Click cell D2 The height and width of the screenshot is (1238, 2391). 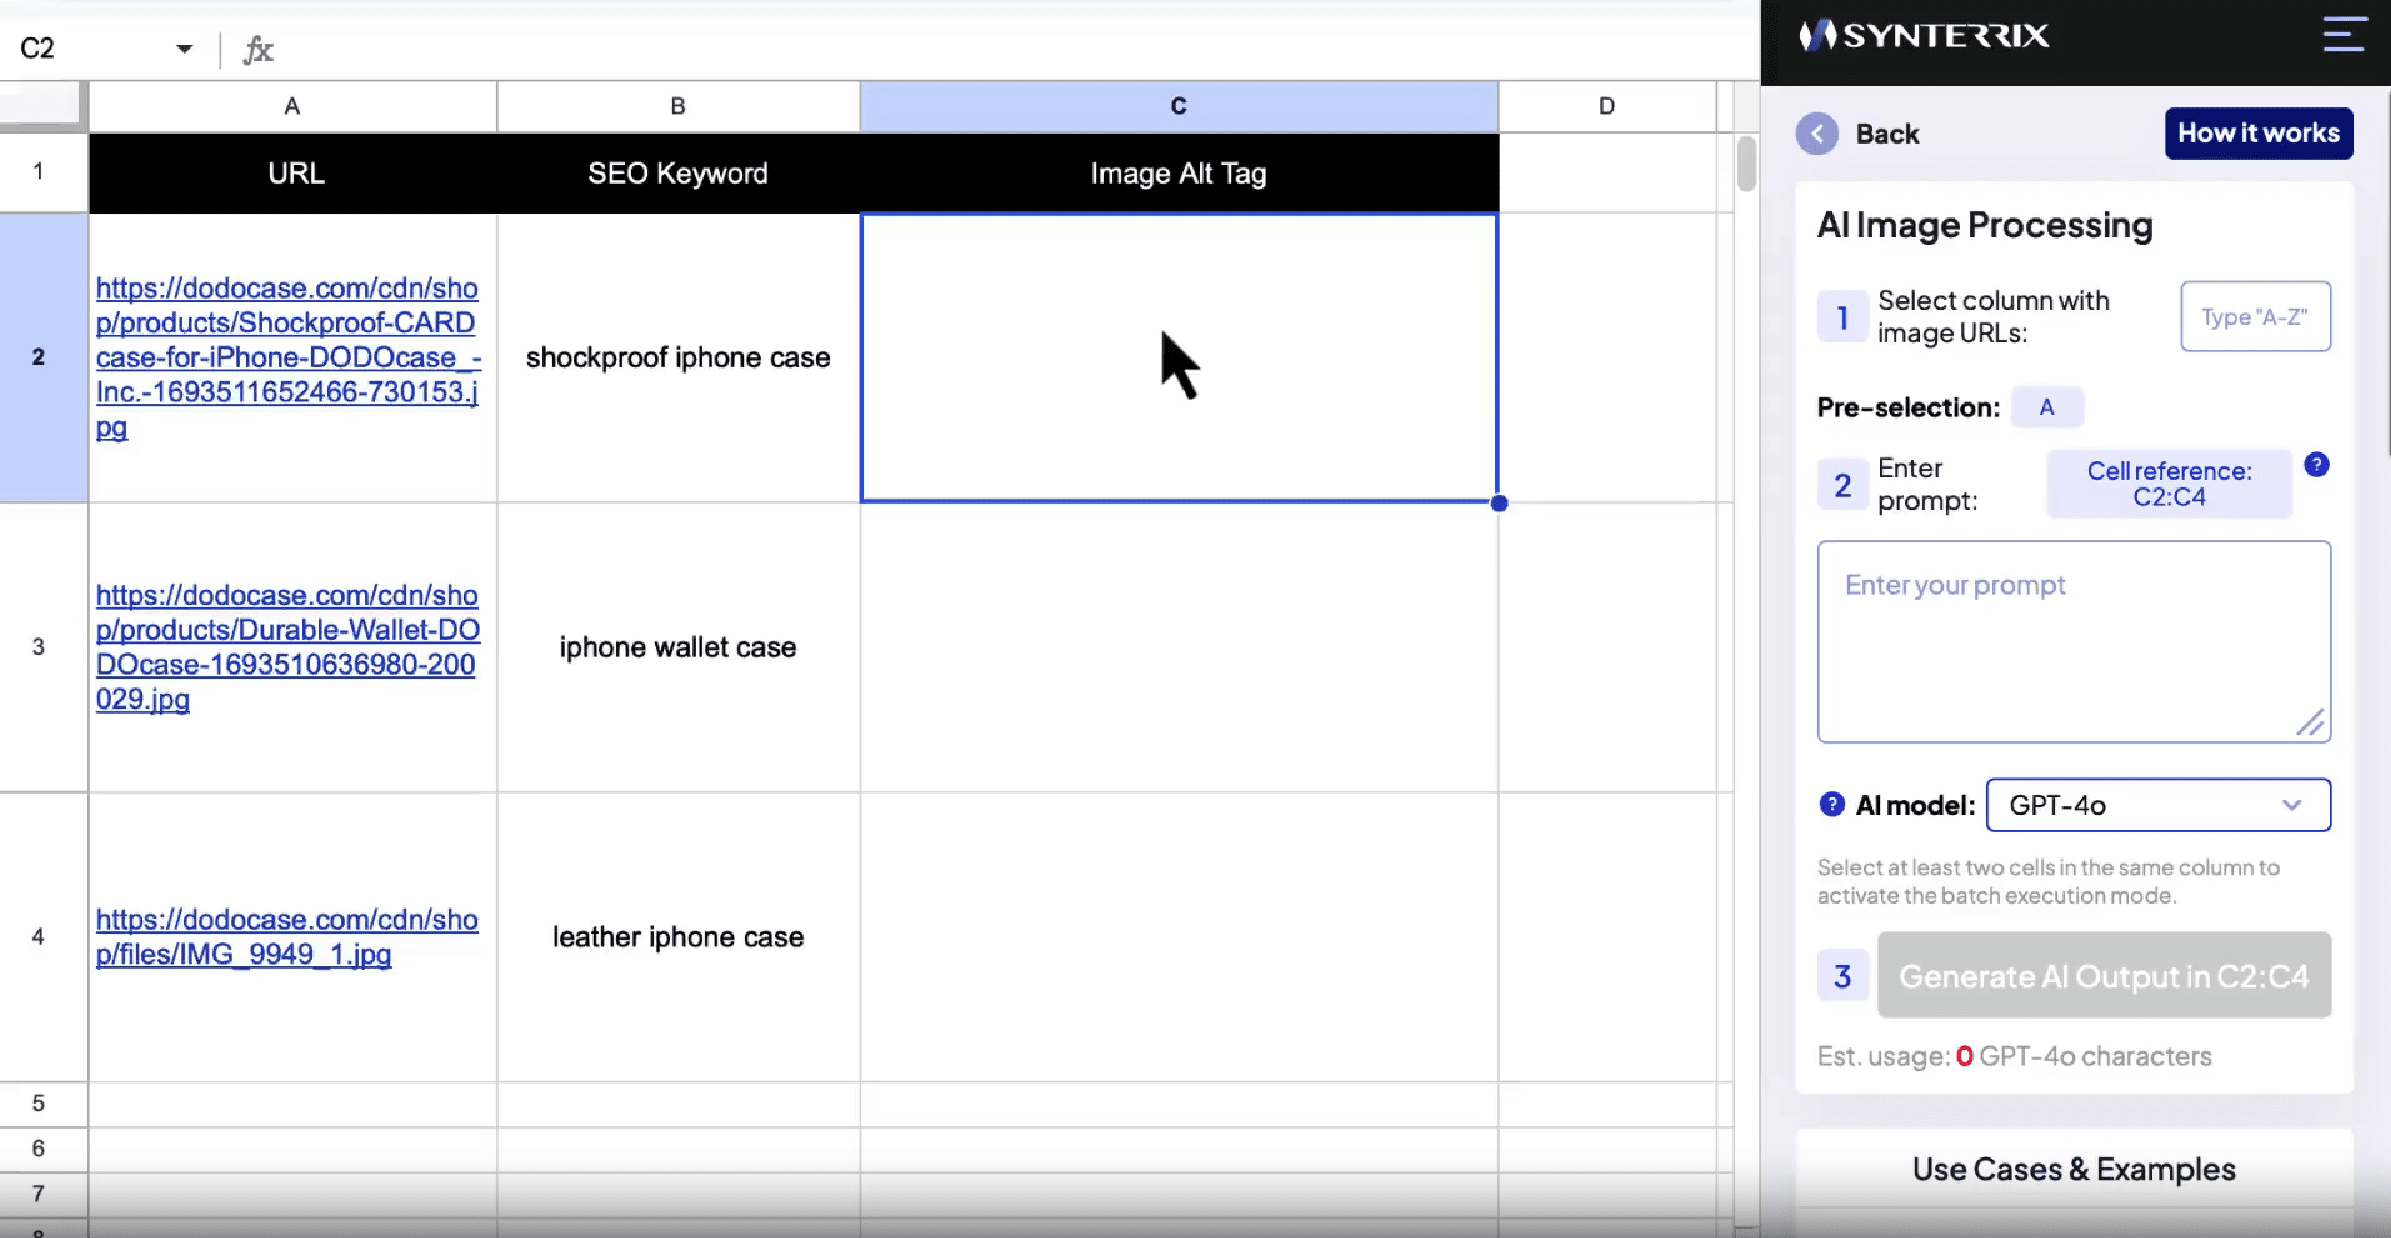(x=1607, y=357)
